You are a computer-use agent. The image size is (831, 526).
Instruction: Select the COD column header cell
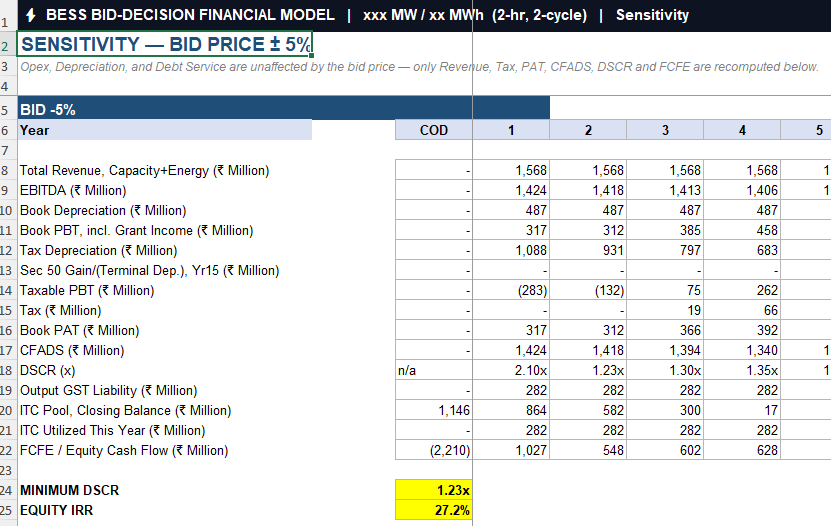[x=434, y=130]
